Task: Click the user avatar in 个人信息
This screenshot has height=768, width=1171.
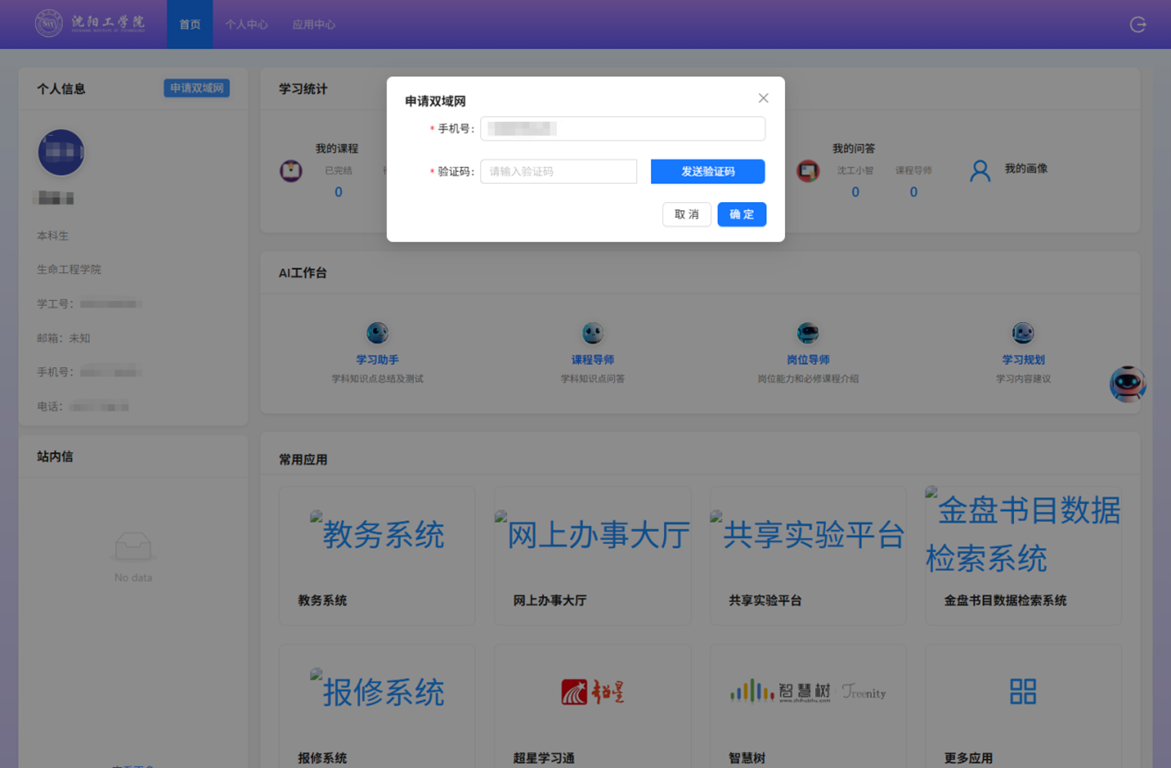Action: click(61, 153)
